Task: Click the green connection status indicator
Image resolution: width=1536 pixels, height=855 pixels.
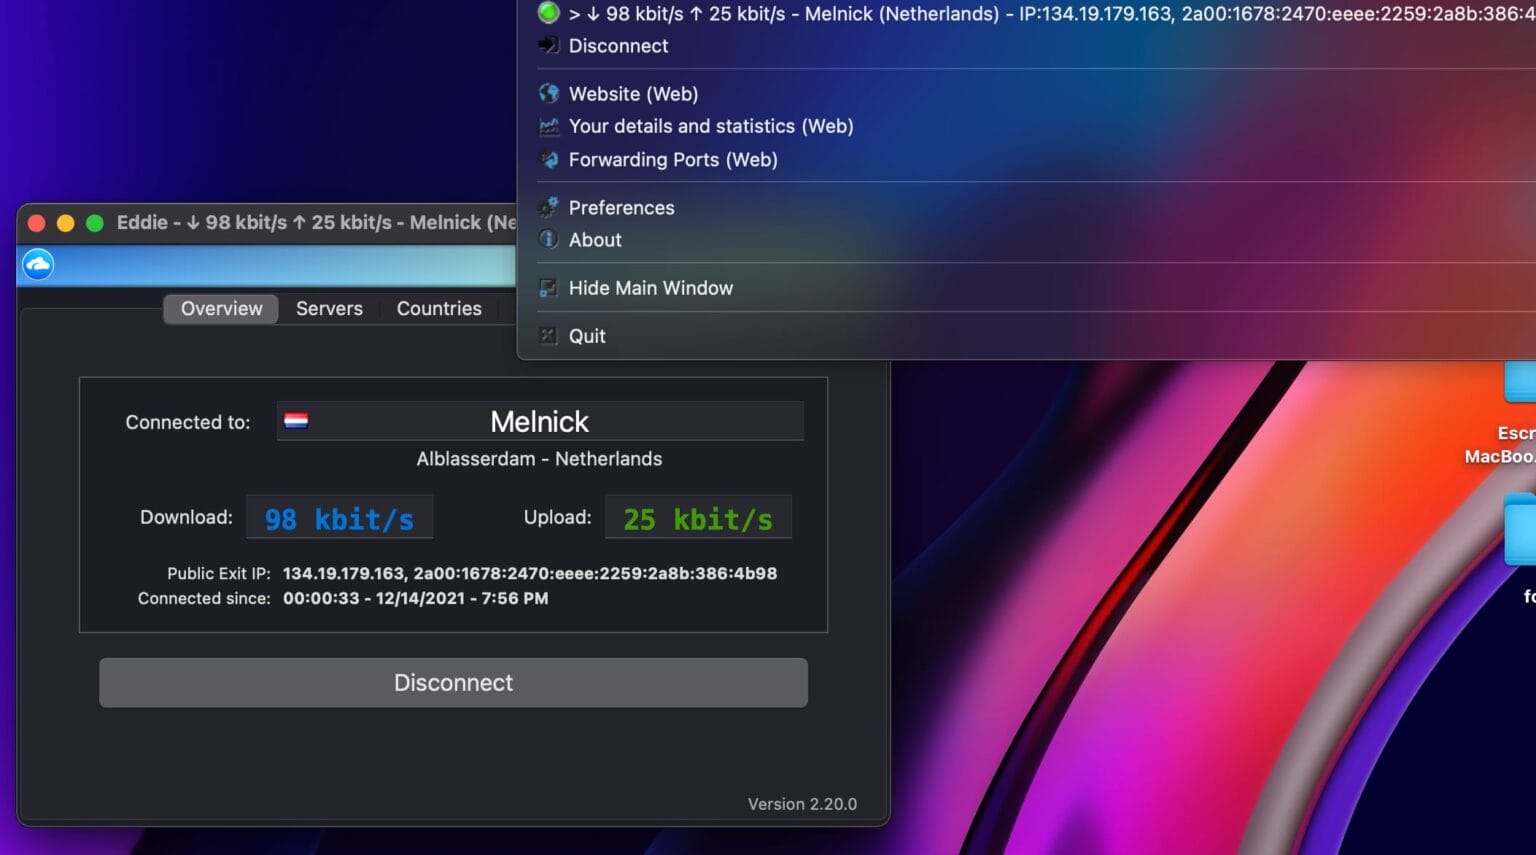Action: point(548,13)
